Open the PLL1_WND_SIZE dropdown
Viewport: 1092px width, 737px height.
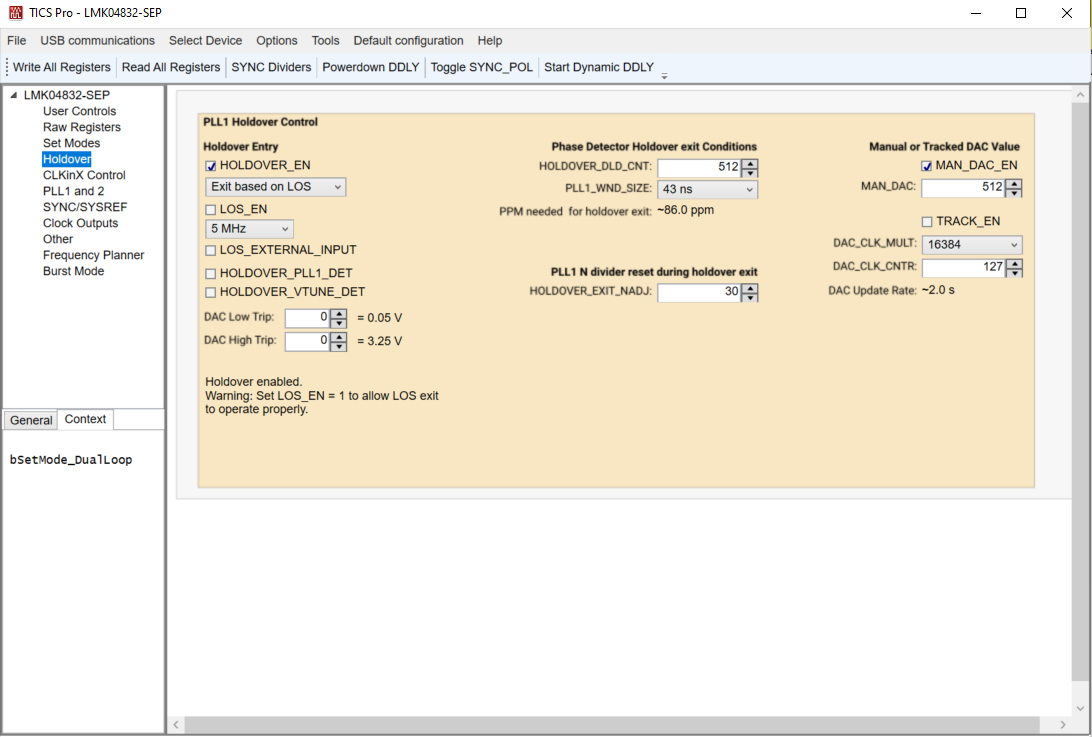coord(706,188)
